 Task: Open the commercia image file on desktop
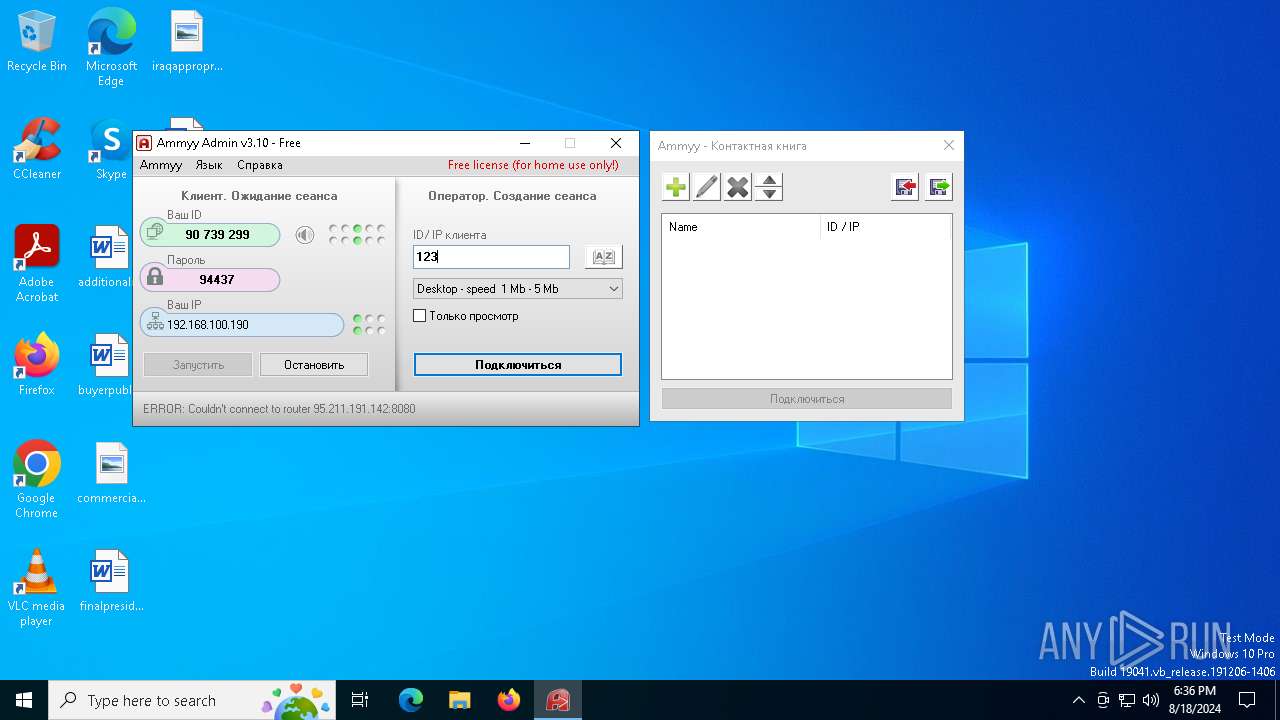[x=111, y=473]
